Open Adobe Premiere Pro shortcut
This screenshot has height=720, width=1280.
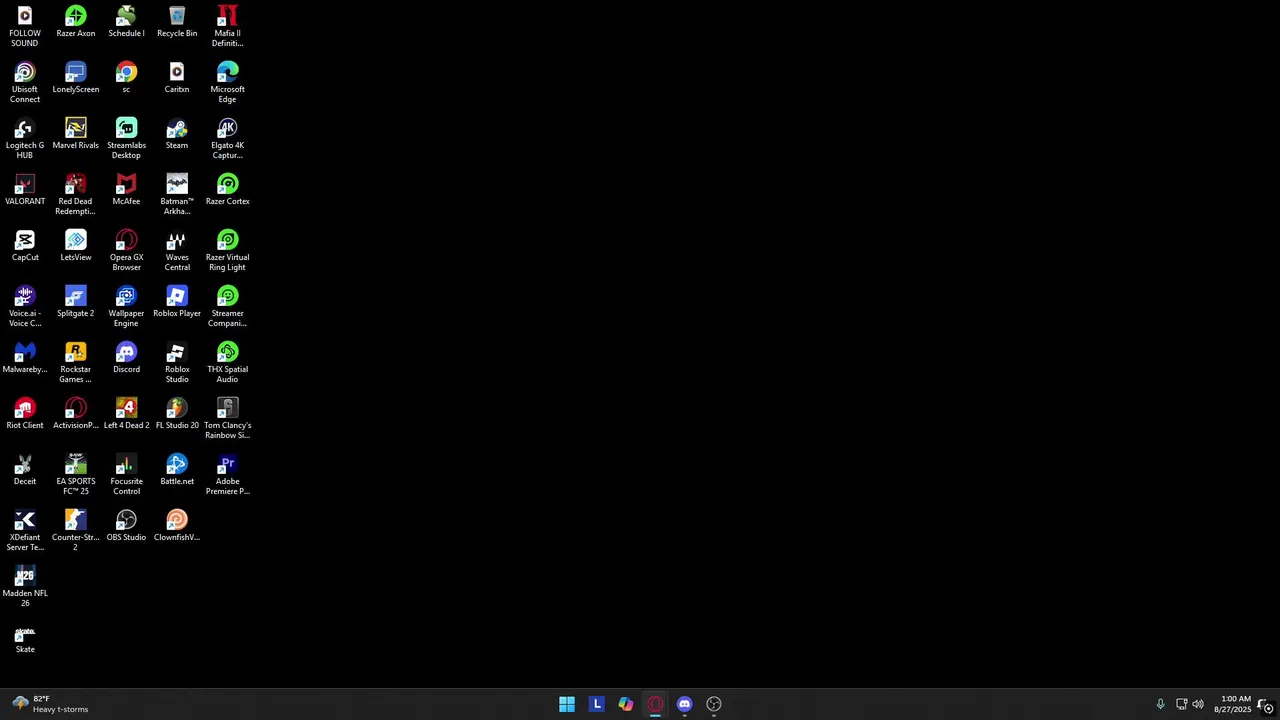(227, 475)
